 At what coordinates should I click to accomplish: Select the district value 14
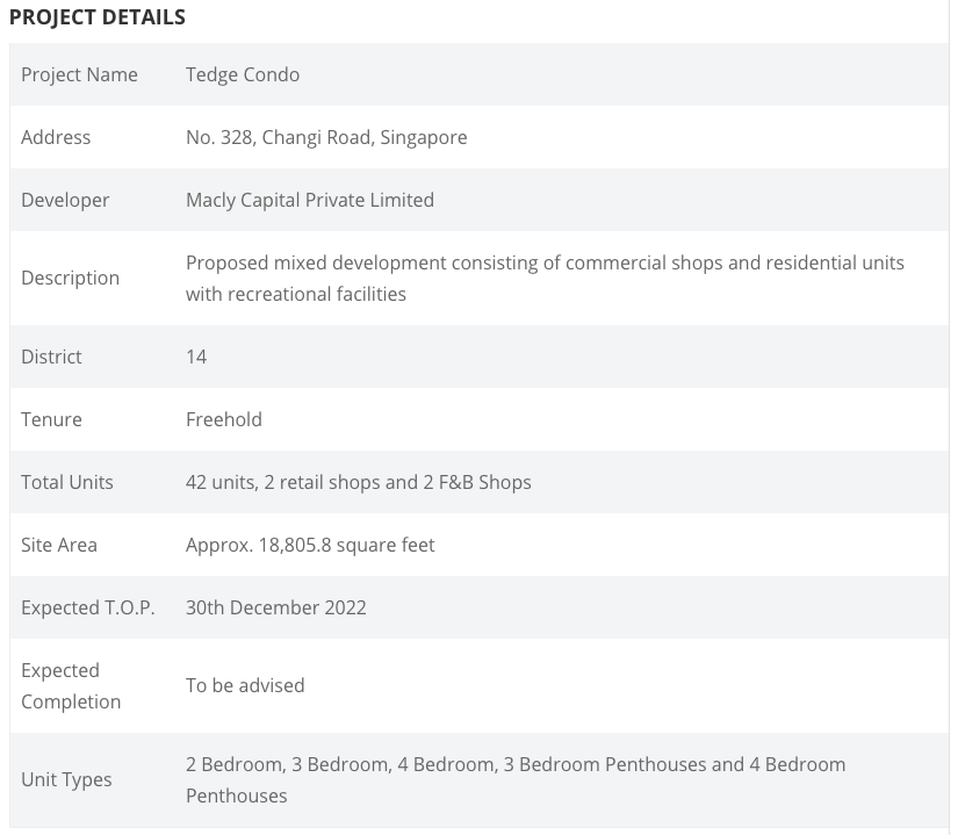click(x=196, y=357)
